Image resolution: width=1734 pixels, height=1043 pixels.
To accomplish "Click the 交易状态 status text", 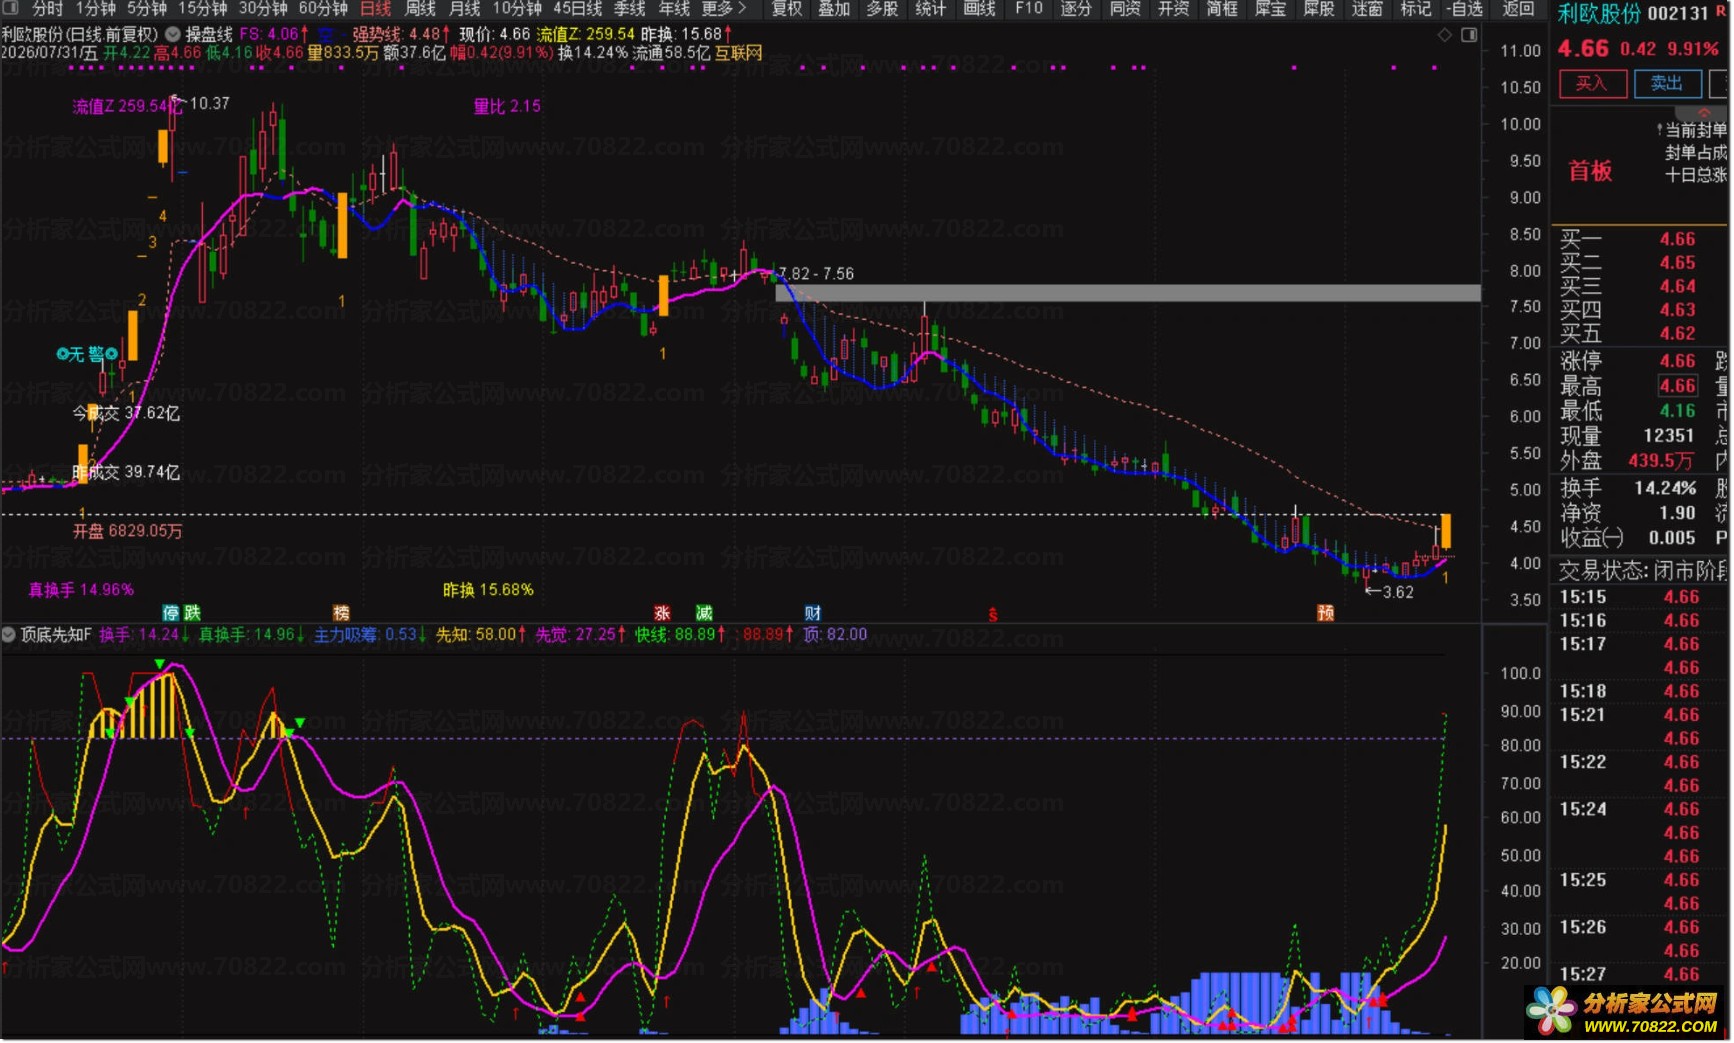I will (1642, 570).
